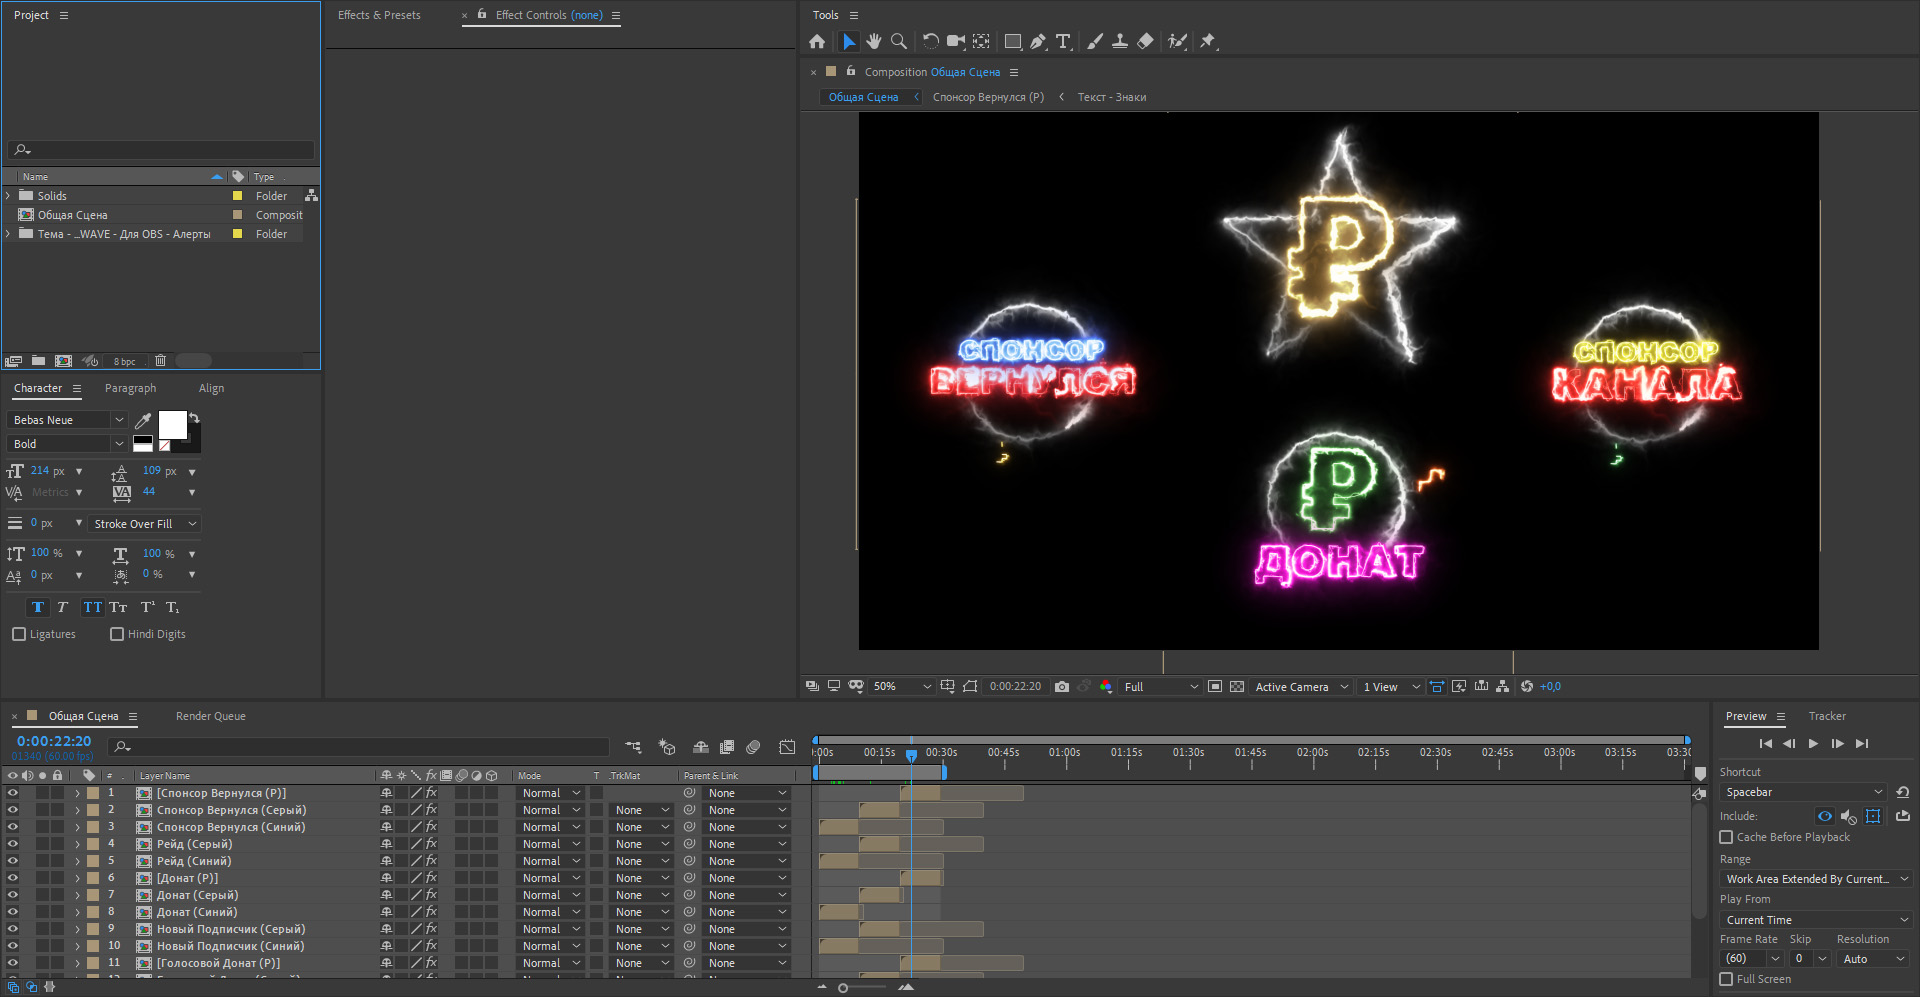Open the Stroke Over Fill dropdown

[145, 524]
